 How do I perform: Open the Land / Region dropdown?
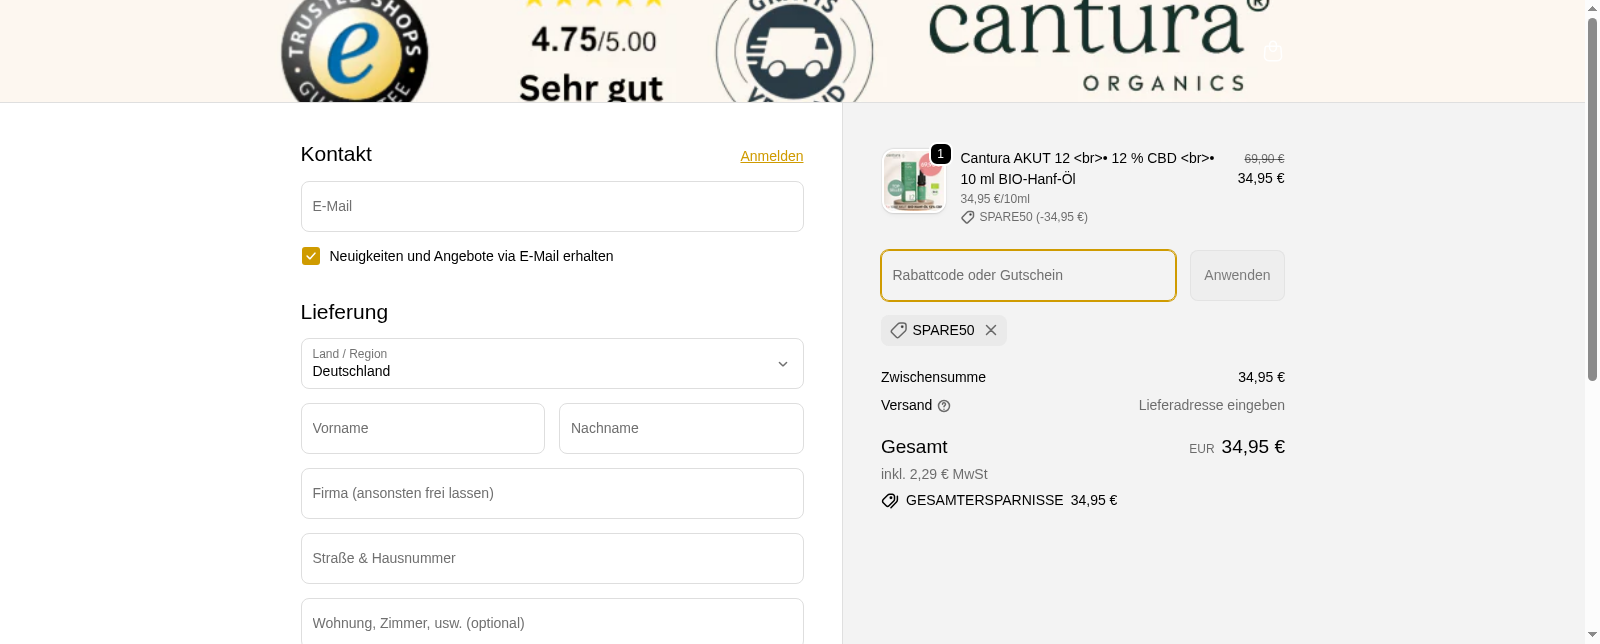[x=552, y=364]
